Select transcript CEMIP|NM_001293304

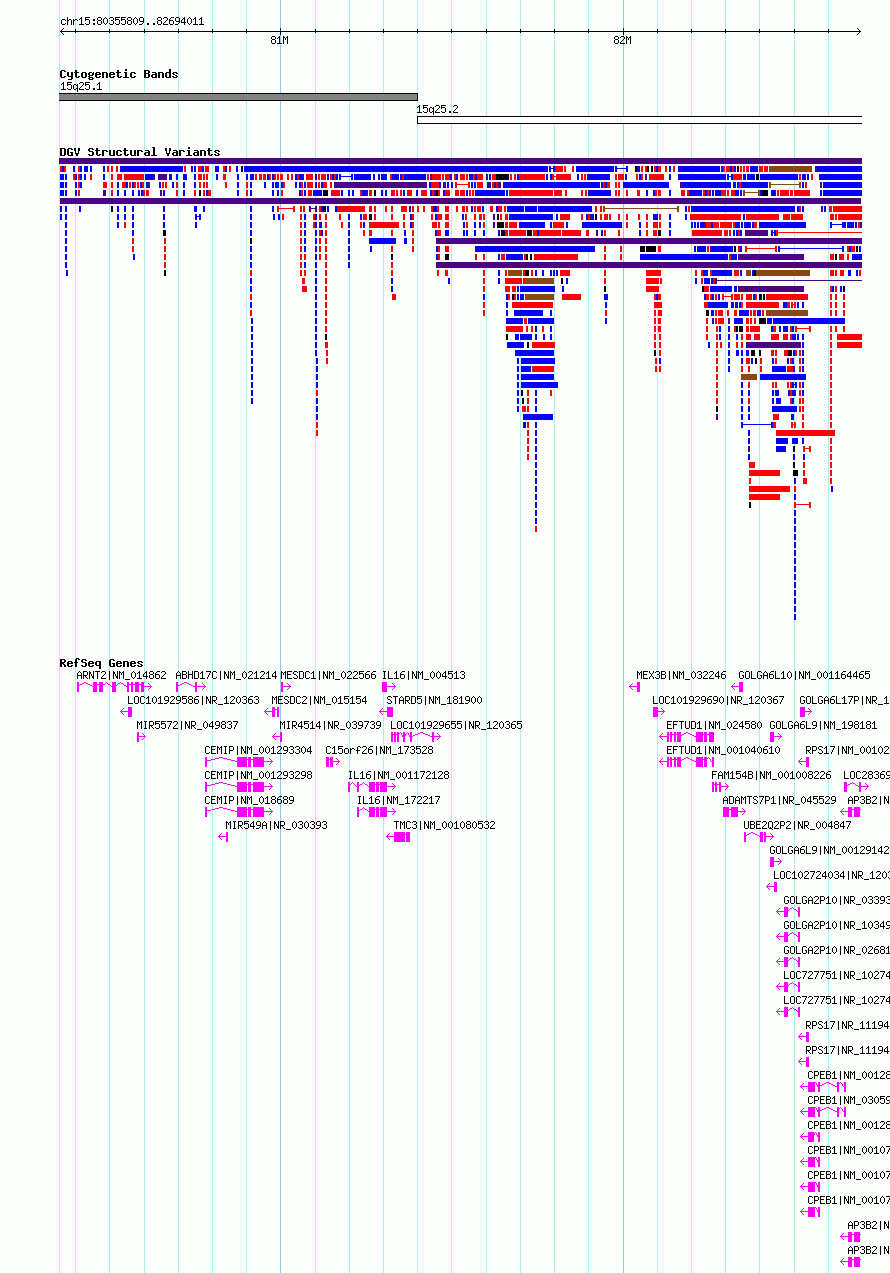tap(259, 750)
